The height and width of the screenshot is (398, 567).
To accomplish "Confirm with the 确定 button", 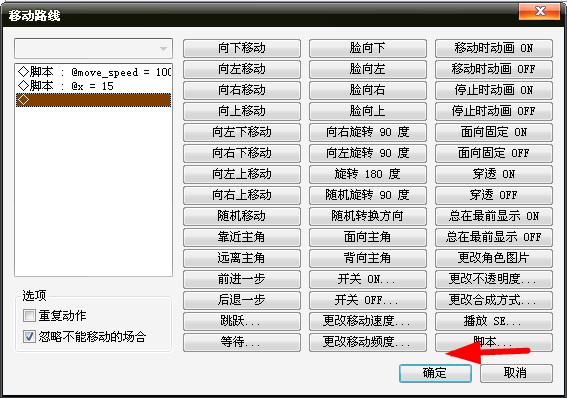I will point(435,373).
